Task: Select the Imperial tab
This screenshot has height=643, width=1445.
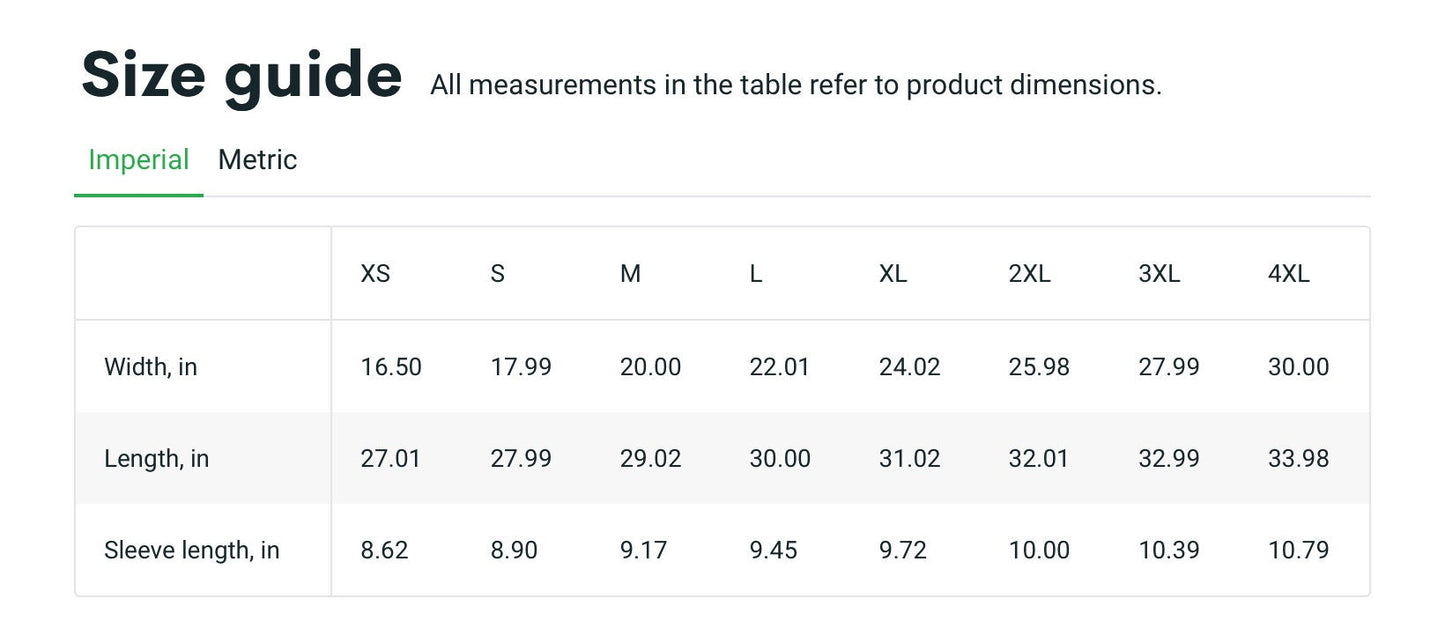Action: [139, 160]
